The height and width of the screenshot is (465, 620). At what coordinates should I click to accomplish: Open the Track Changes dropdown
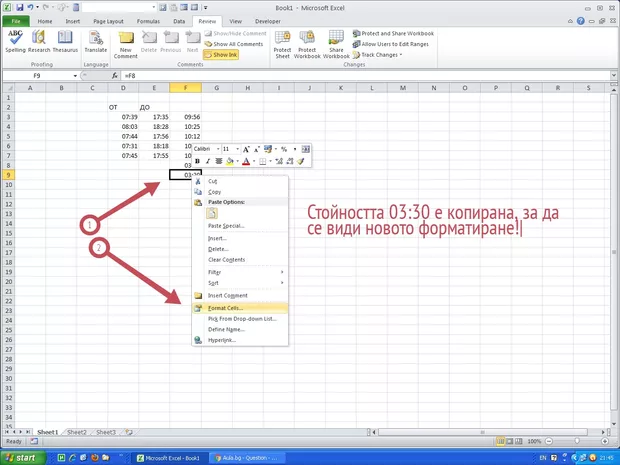pyautogui.click(x=381, y=55)
